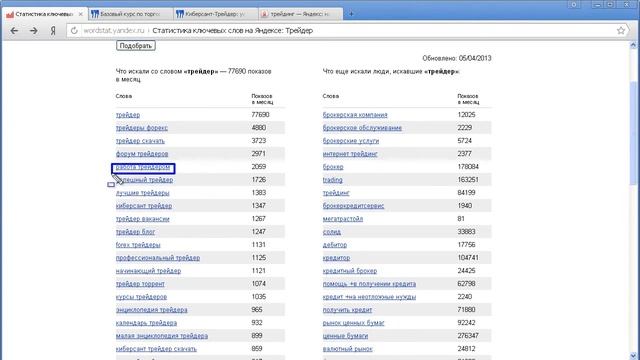Open the брокерское обслуживание link
This screenshot has width=640, height=360.
pos(362,128)
